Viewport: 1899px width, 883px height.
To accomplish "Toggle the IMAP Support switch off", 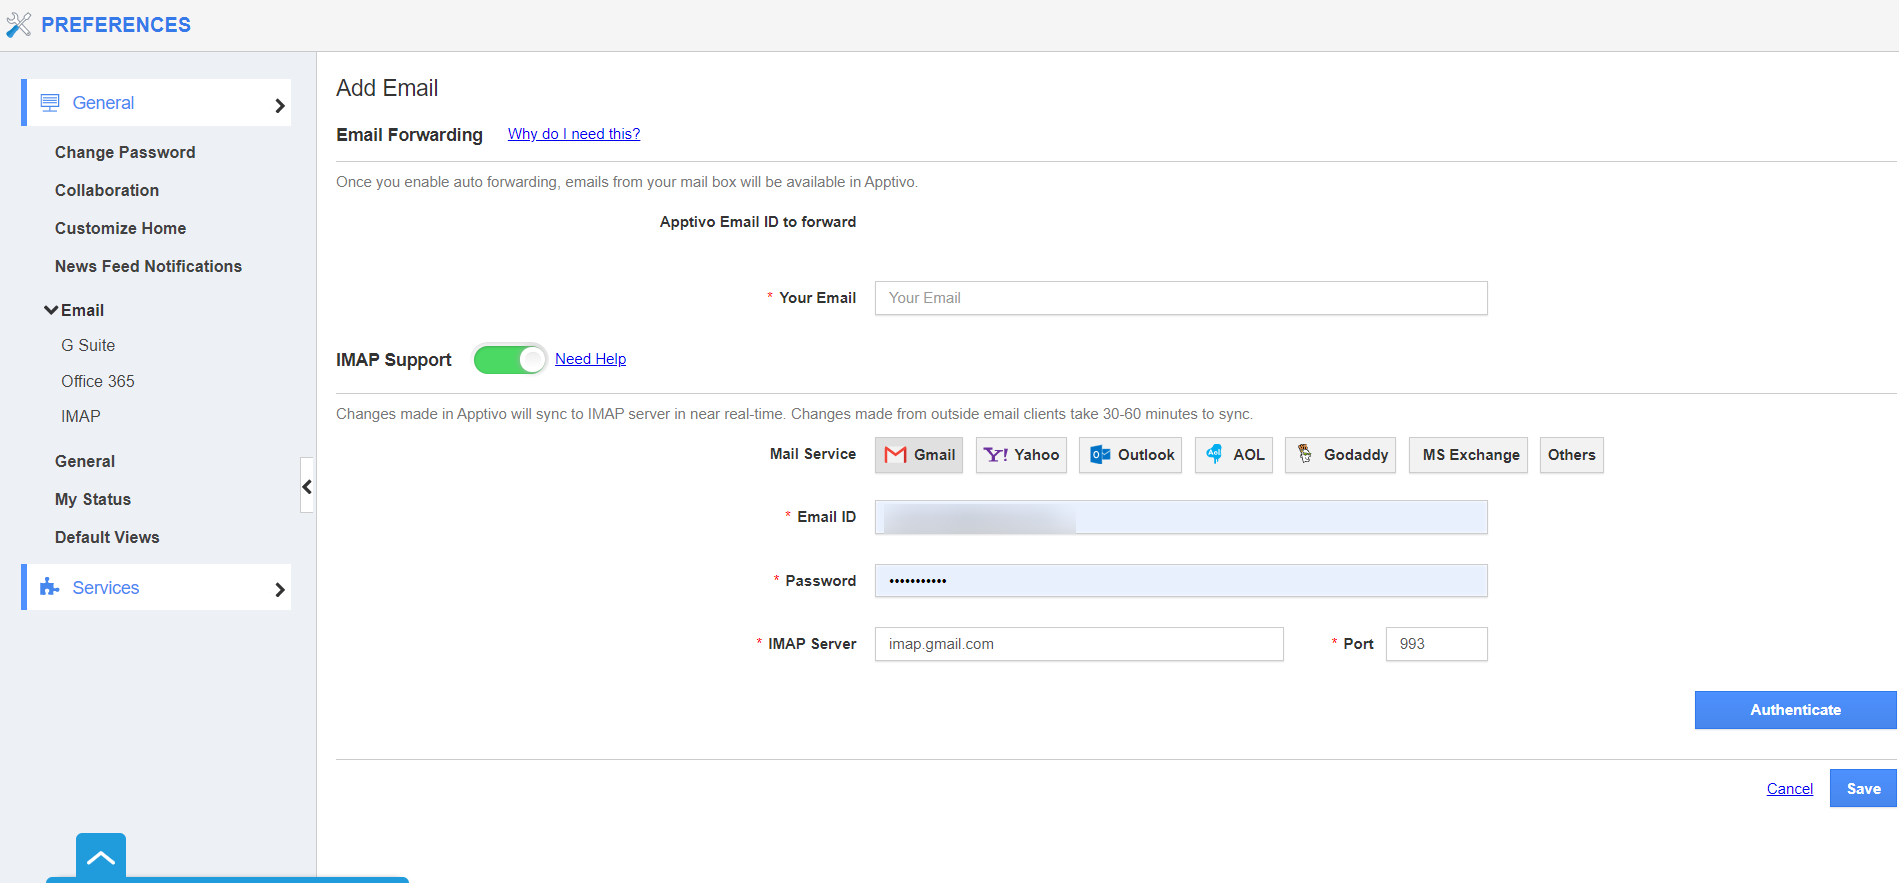I will click(x=510, y=359).
